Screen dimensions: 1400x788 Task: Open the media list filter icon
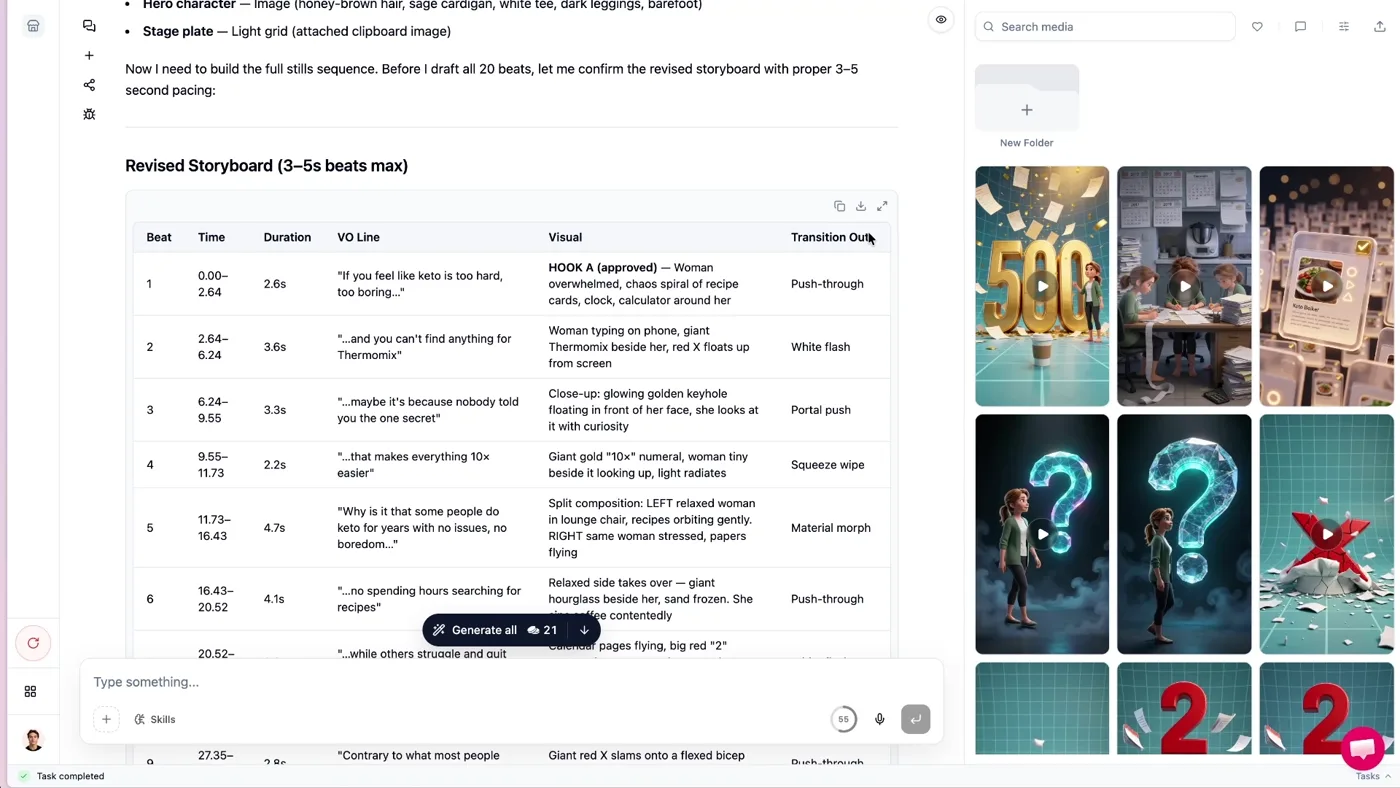tap(1344, 27)
